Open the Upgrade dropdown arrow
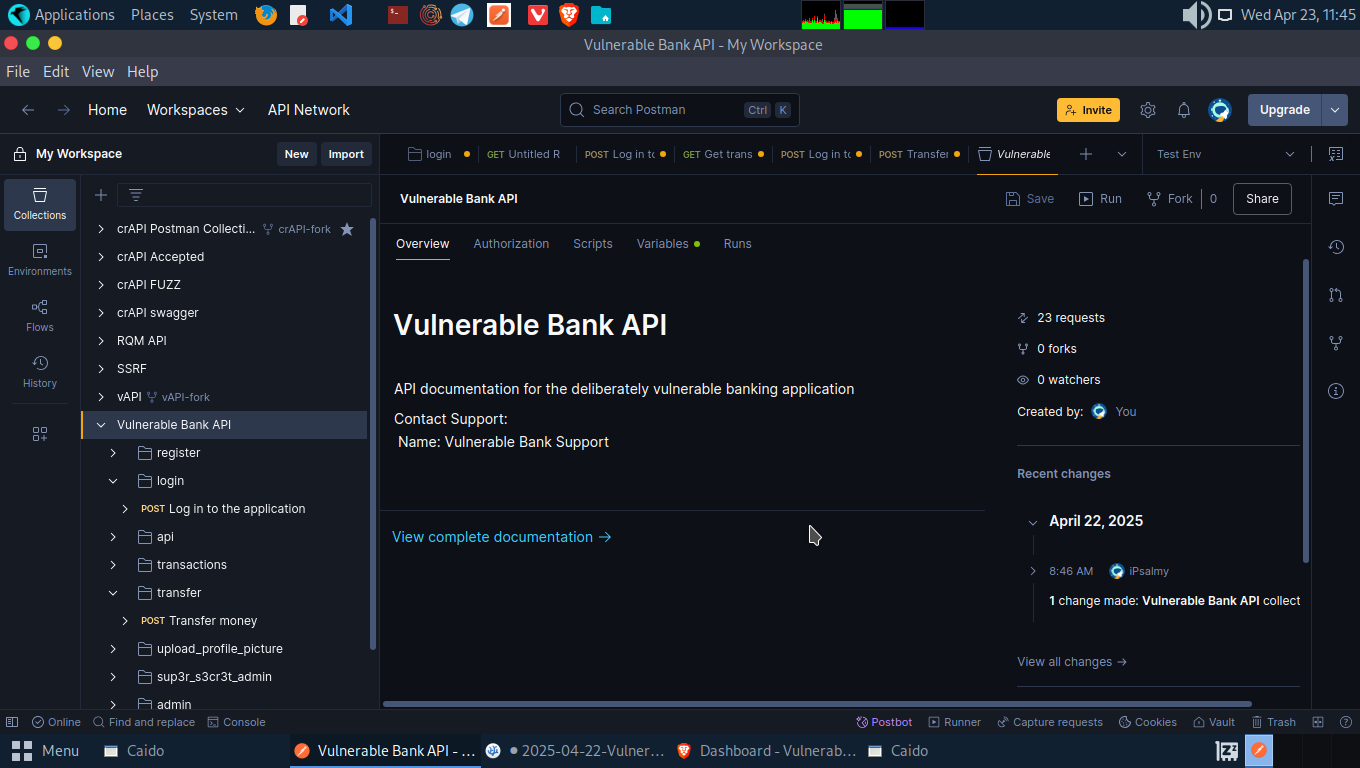Screen dimensions: 1360x768 [1335, 110]
